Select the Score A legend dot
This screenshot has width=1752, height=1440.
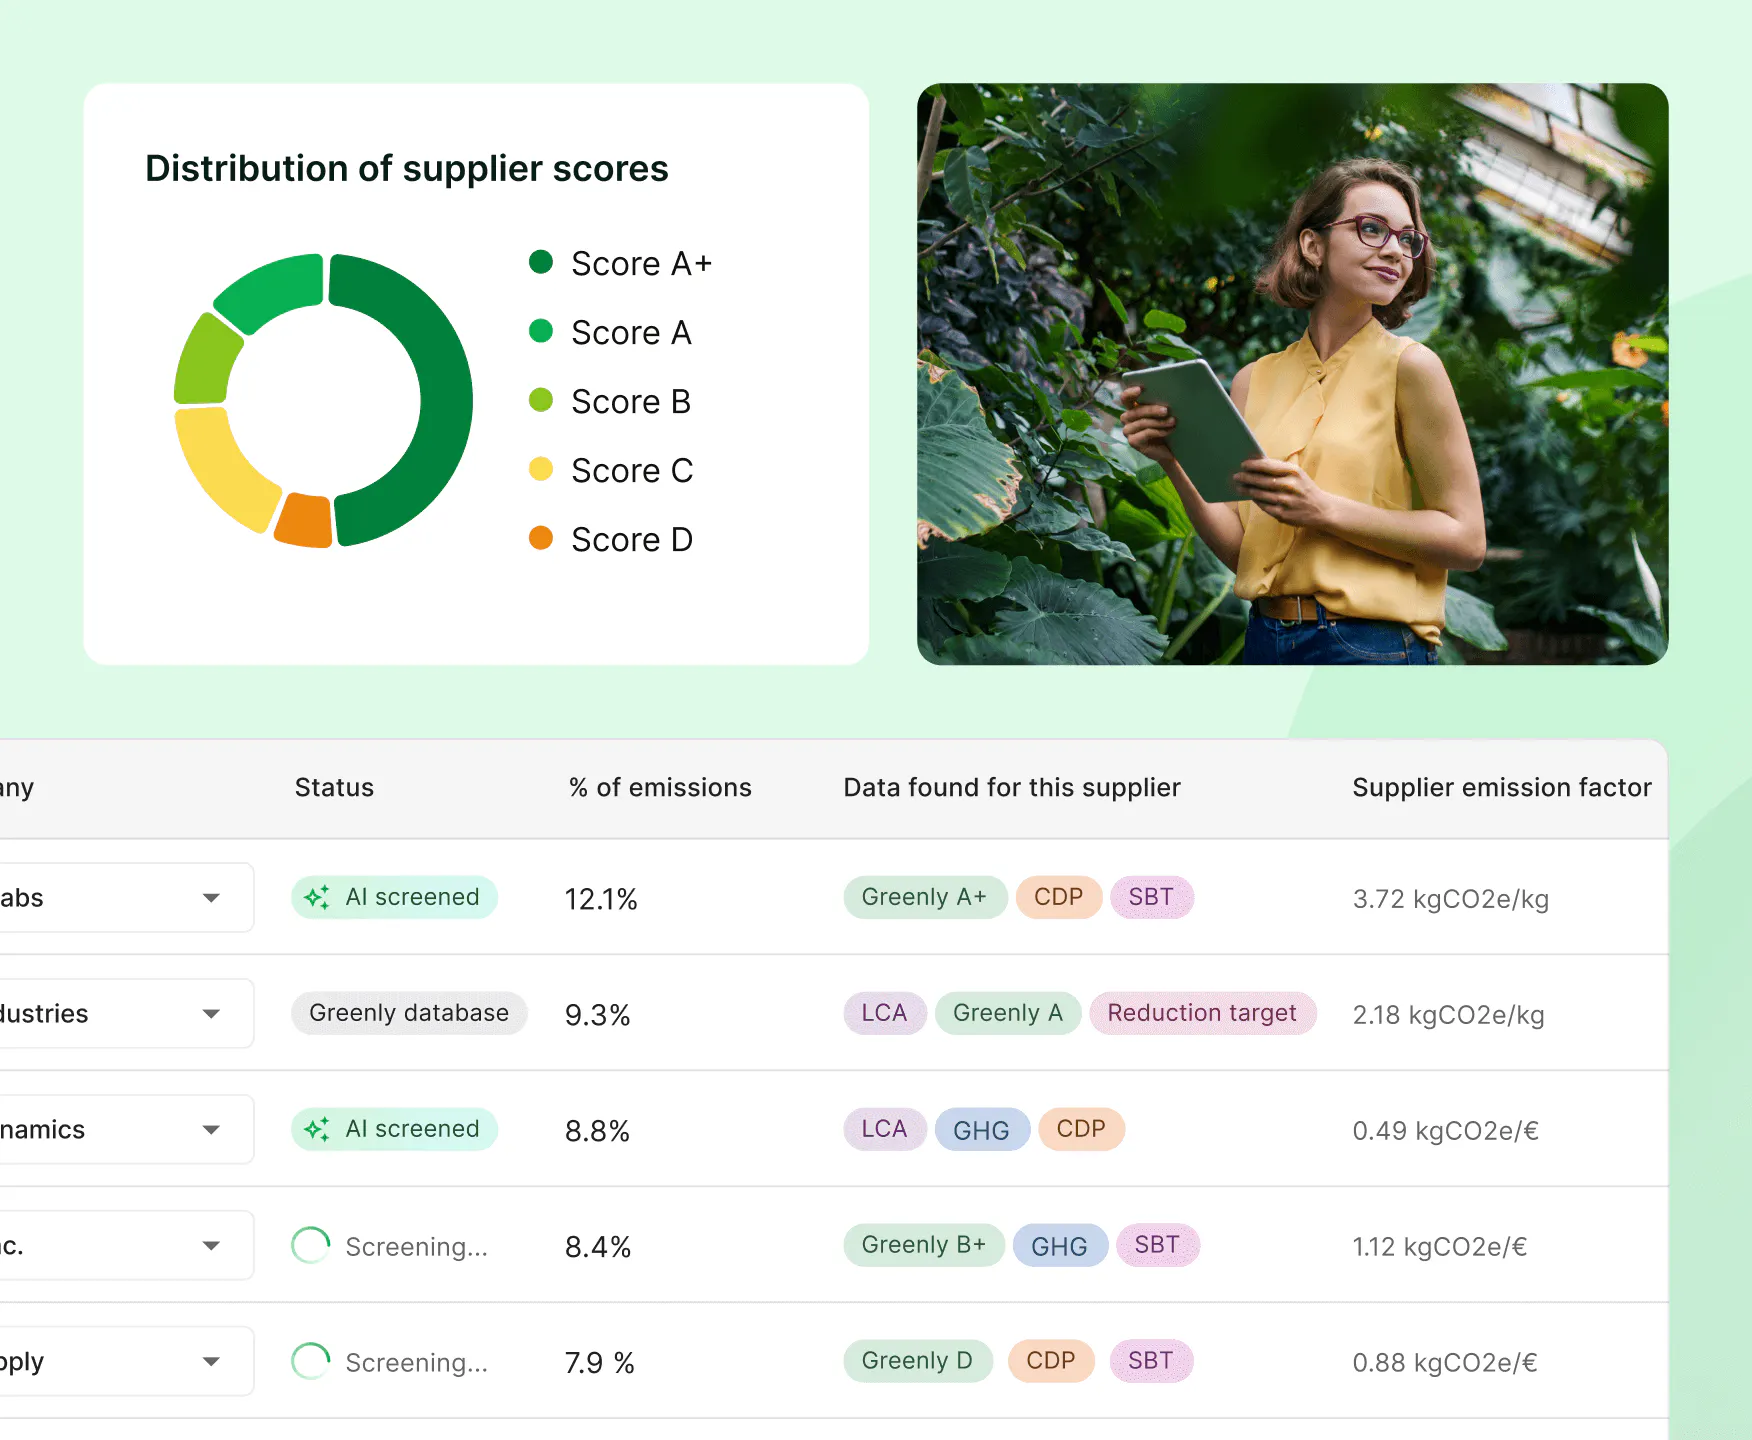coord(541,331)
